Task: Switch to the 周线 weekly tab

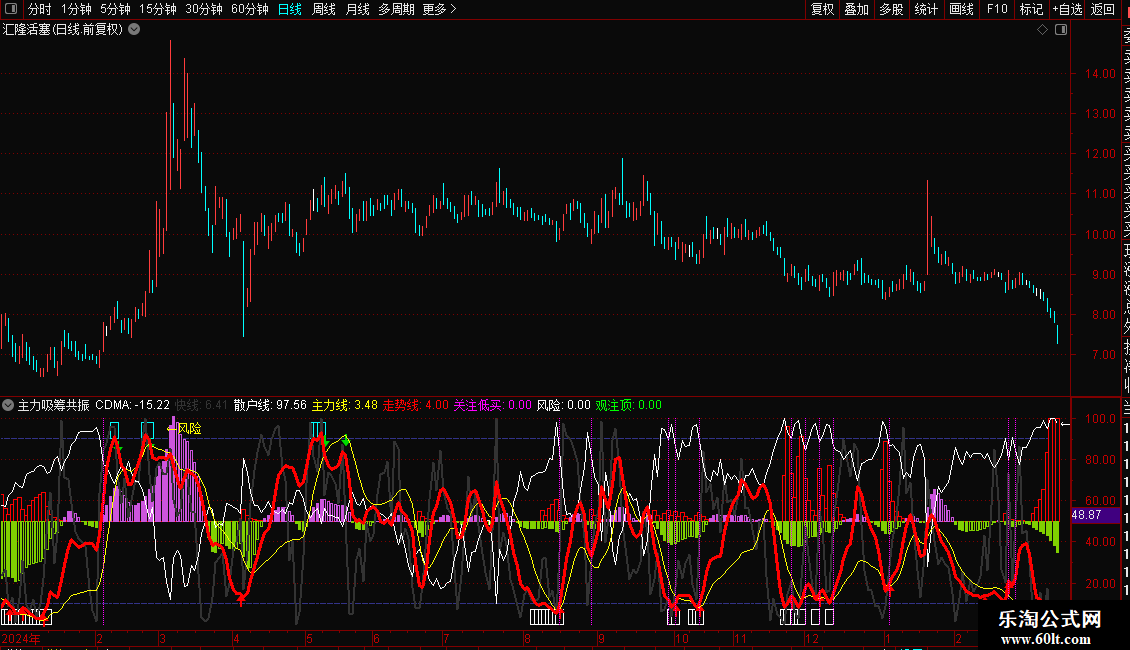Action: pos(324,9)
